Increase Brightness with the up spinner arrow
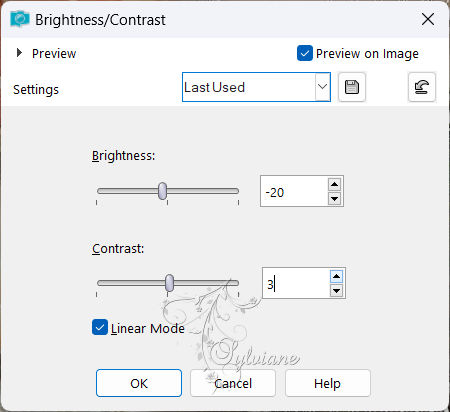 tap(334, 184)
